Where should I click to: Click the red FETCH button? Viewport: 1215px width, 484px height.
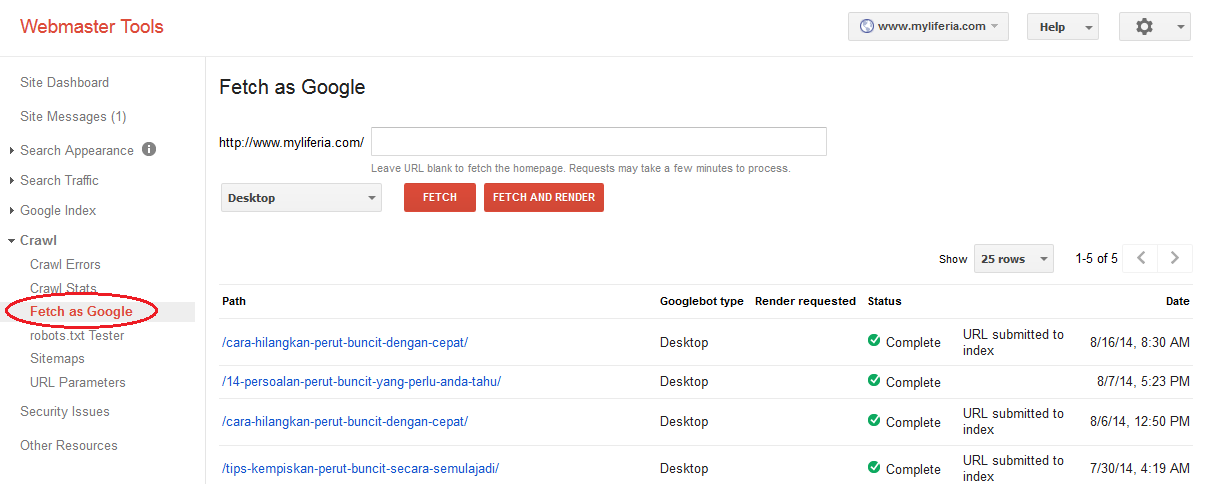click(440, 198)
